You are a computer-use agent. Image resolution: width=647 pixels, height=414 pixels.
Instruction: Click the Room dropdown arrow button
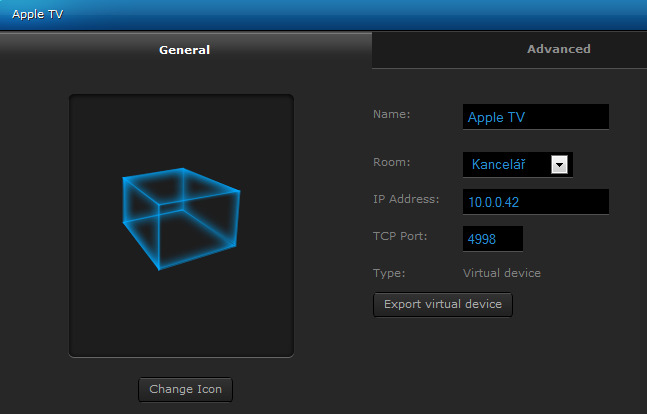point(560,165)
